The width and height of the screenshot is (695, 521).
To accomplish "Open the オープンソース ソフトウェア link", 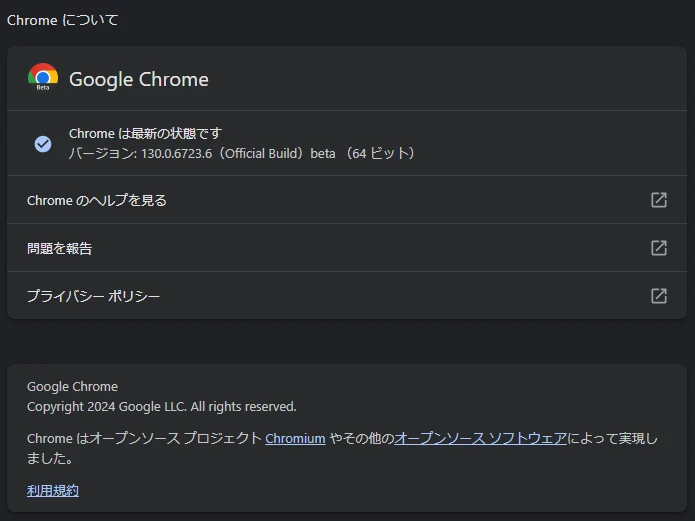I will tap(481, 438).
